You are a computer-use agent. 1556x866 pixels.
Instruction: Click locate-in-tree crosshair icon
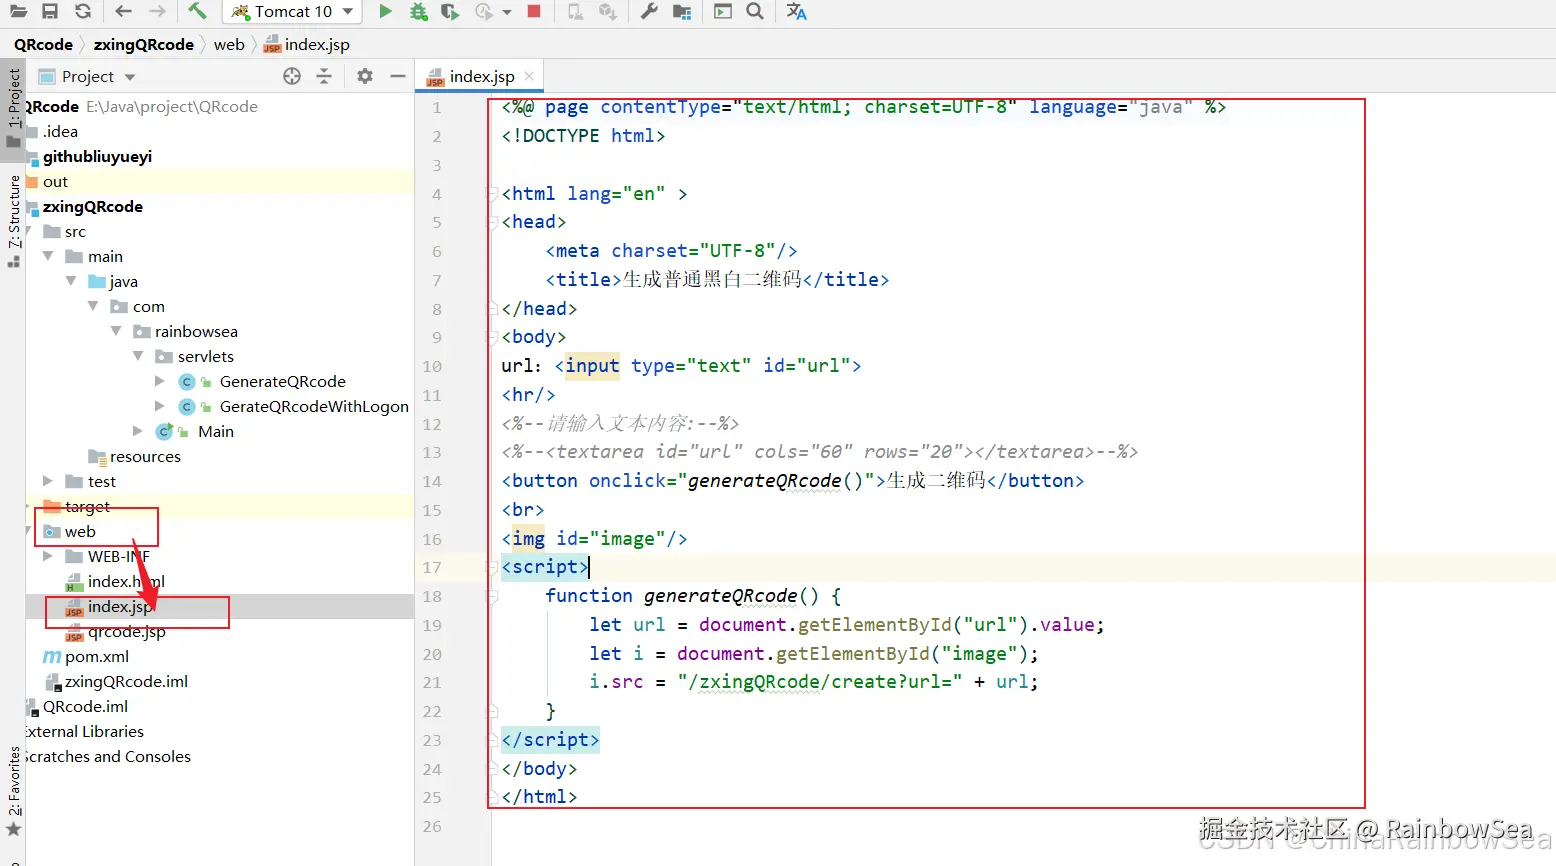(292, 76)
